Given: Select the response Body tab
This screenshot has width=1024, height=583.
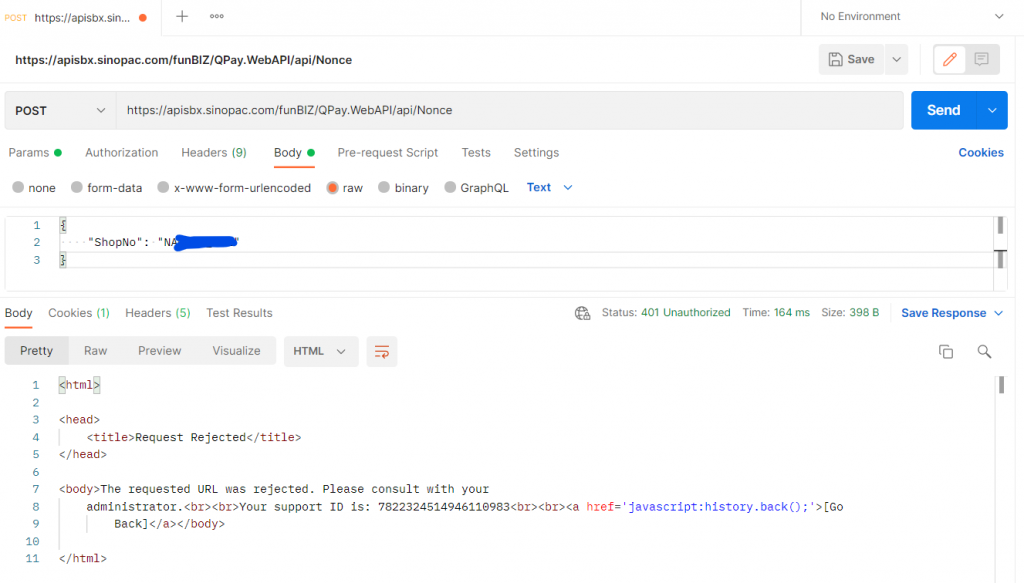Looking at the screenshot, I should click(x=18, y=313).
